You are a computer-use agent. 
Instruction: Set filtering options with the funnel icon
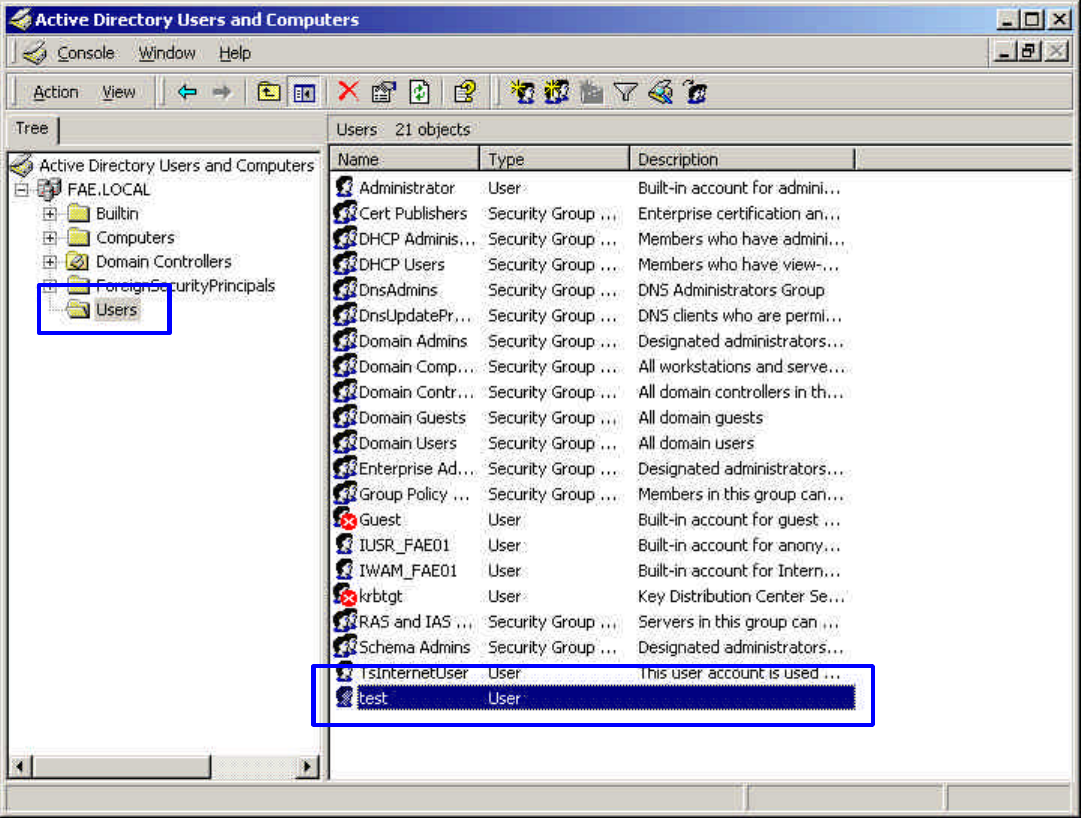coord(625,92)
